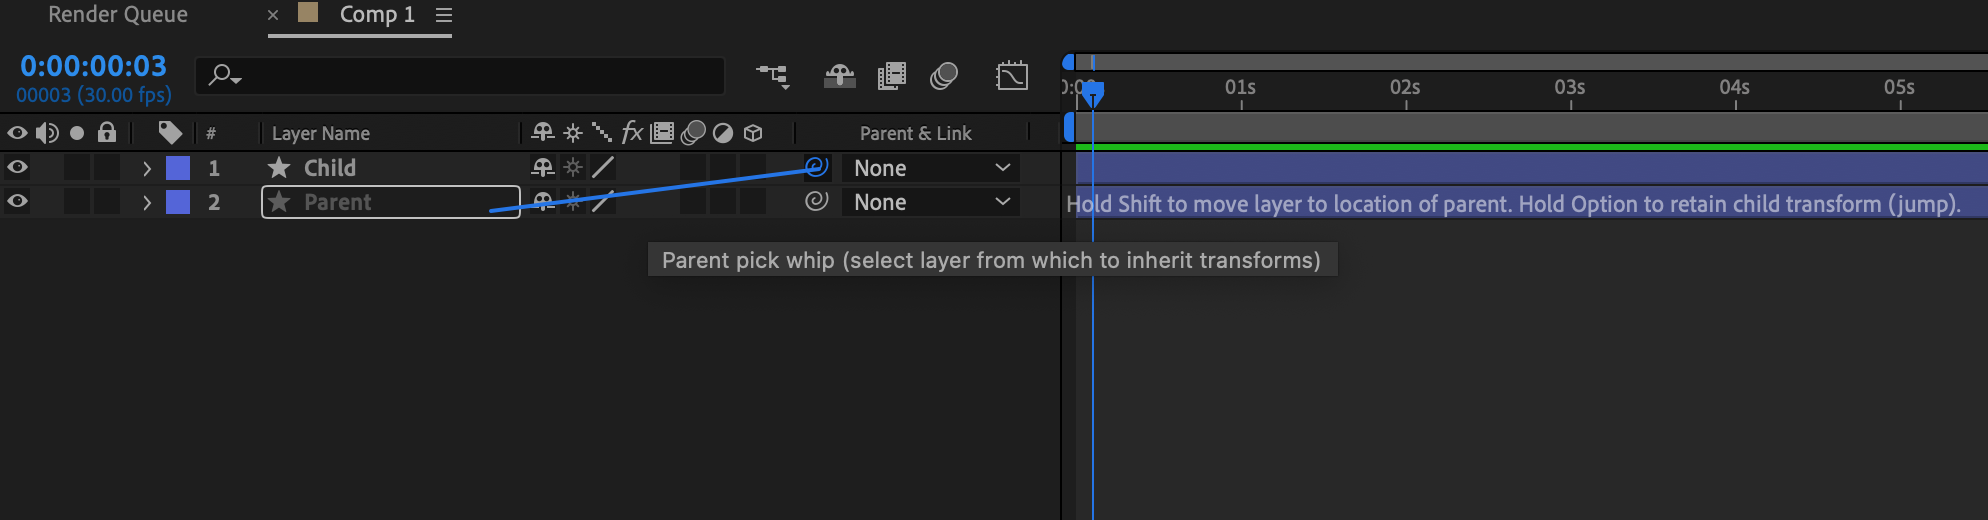Viewport: 1988px width, 520px height.
Task: Hide the Parent layer with eye toggle
Action: coord(17,201)
